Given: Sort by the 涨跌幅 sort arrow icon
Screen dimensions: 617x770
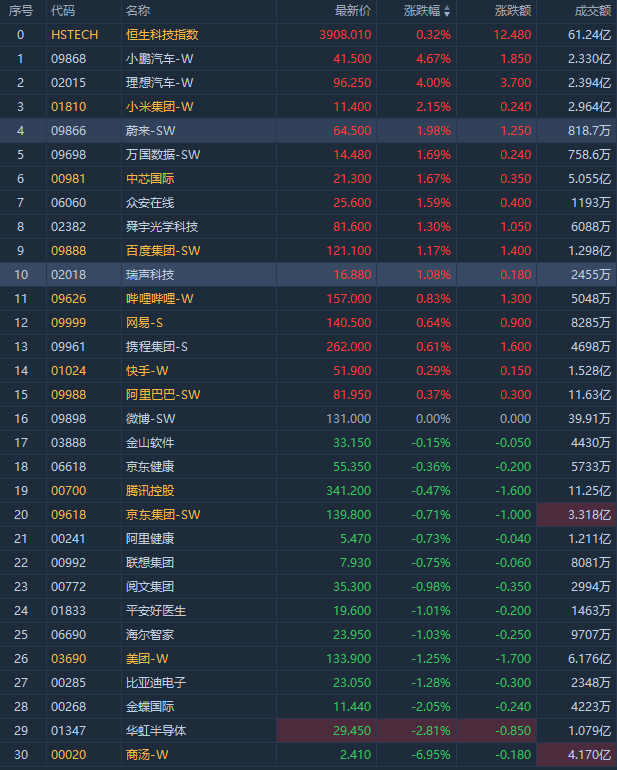Looking at the screenshot, I should (x=447, y=11).
